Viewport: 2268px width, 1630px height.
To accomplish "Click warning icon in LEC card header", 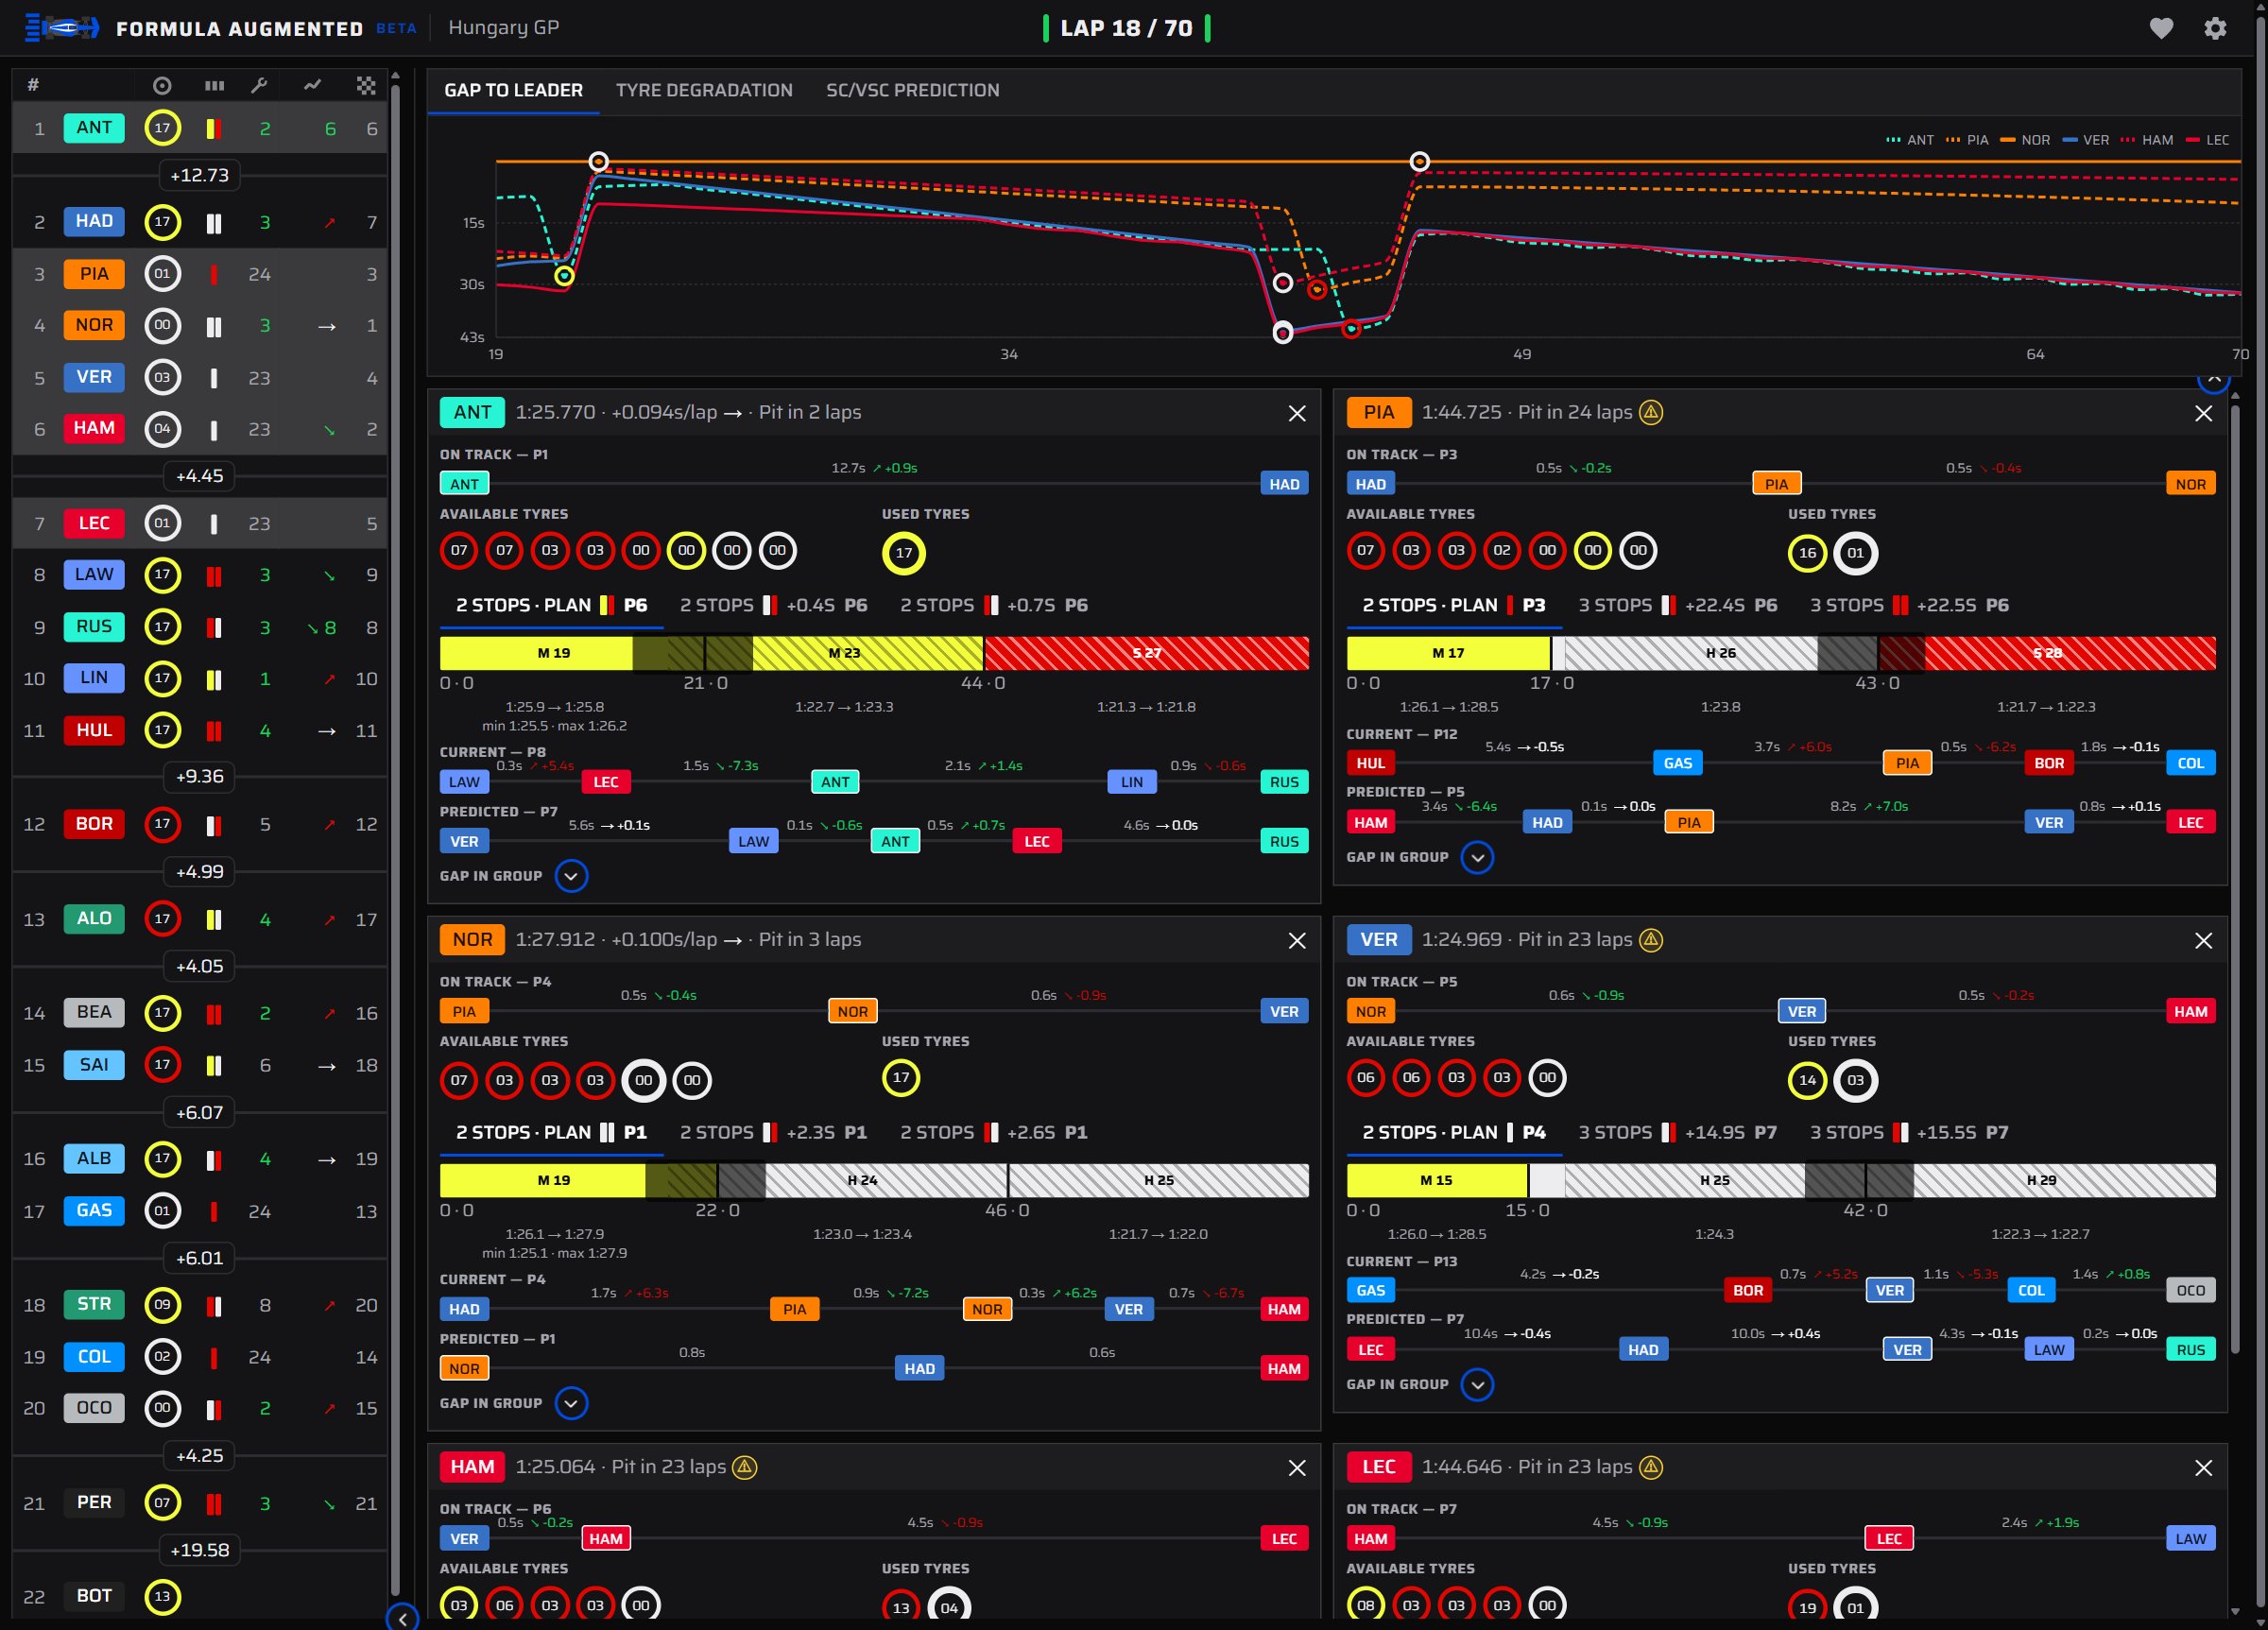I will point(1651,1466).
